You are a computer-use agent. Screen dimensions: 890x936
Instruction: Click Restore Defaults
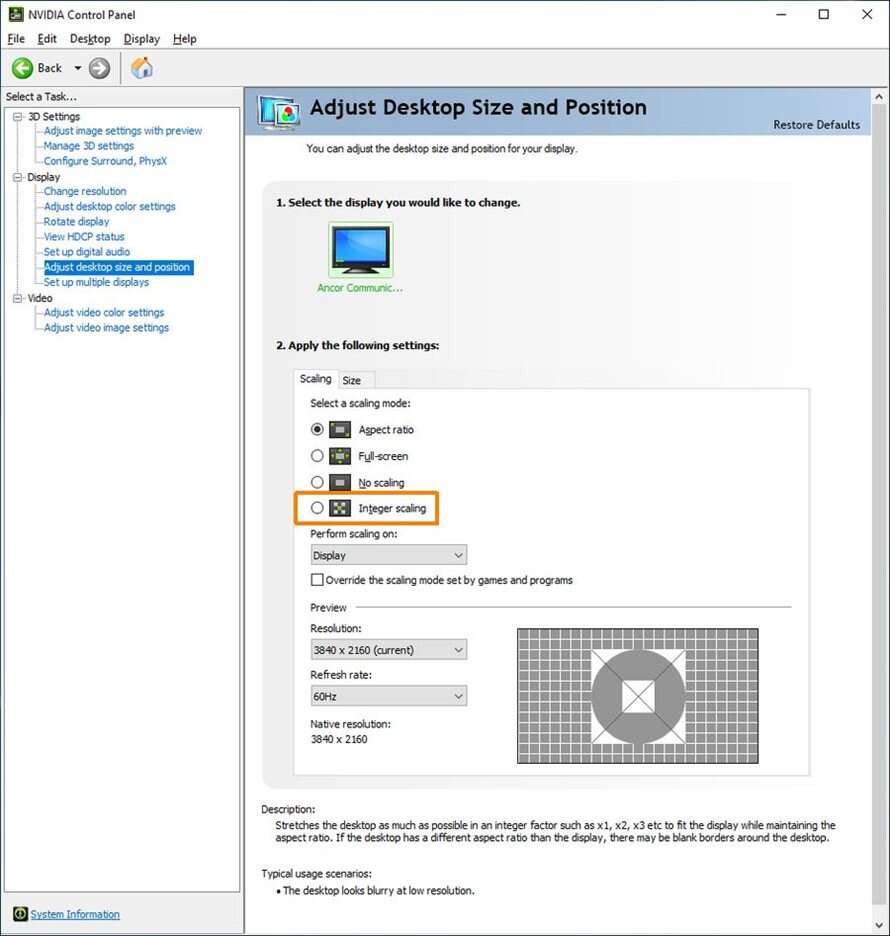coord(816,125)
